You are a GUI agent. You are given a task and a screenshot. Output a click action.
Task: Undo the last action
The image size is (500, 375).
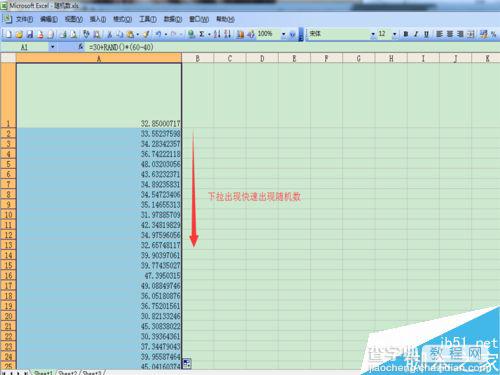159,34
